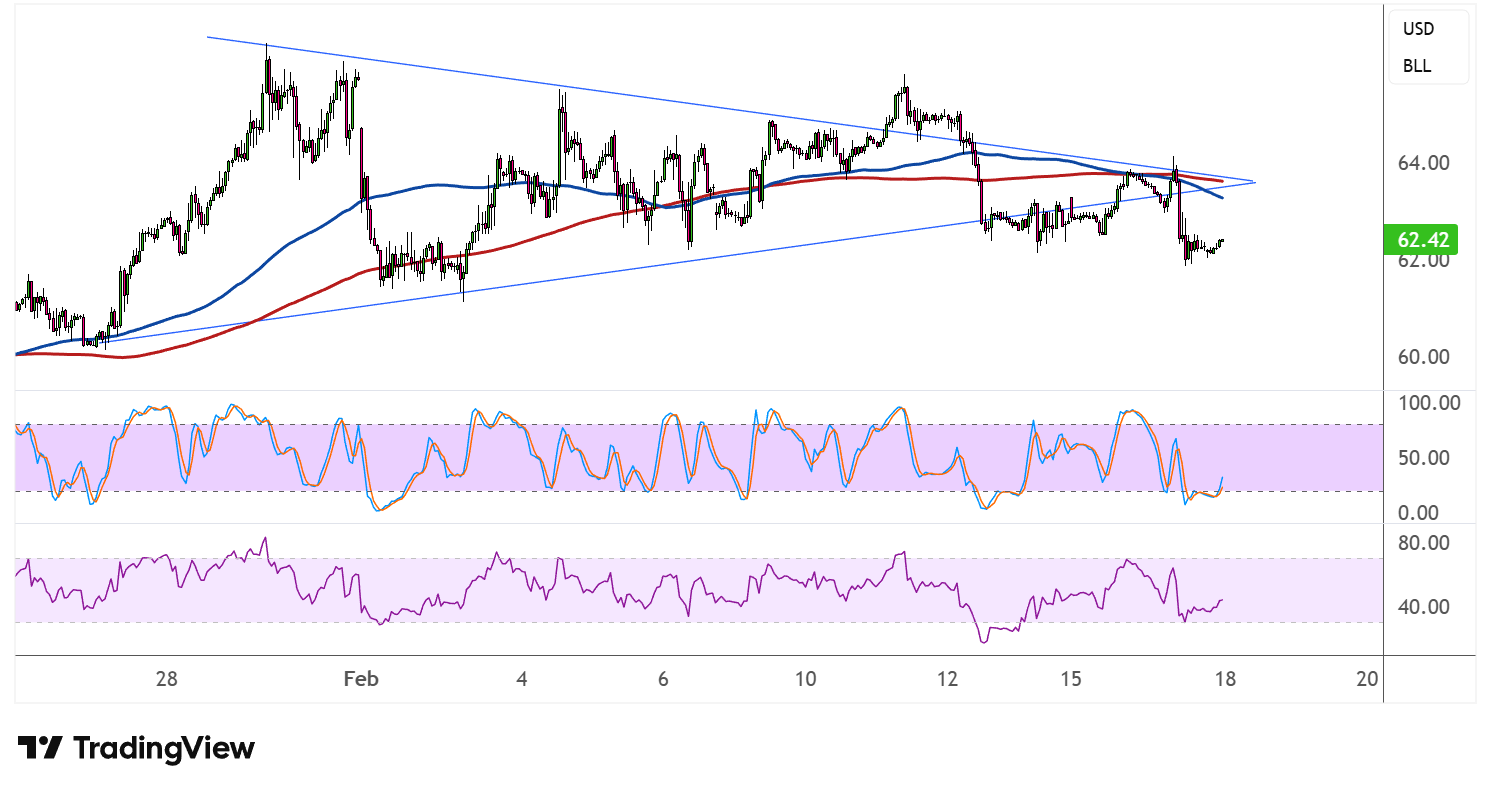Click the 18 date marker on time axis

[x=1225, y=679]
